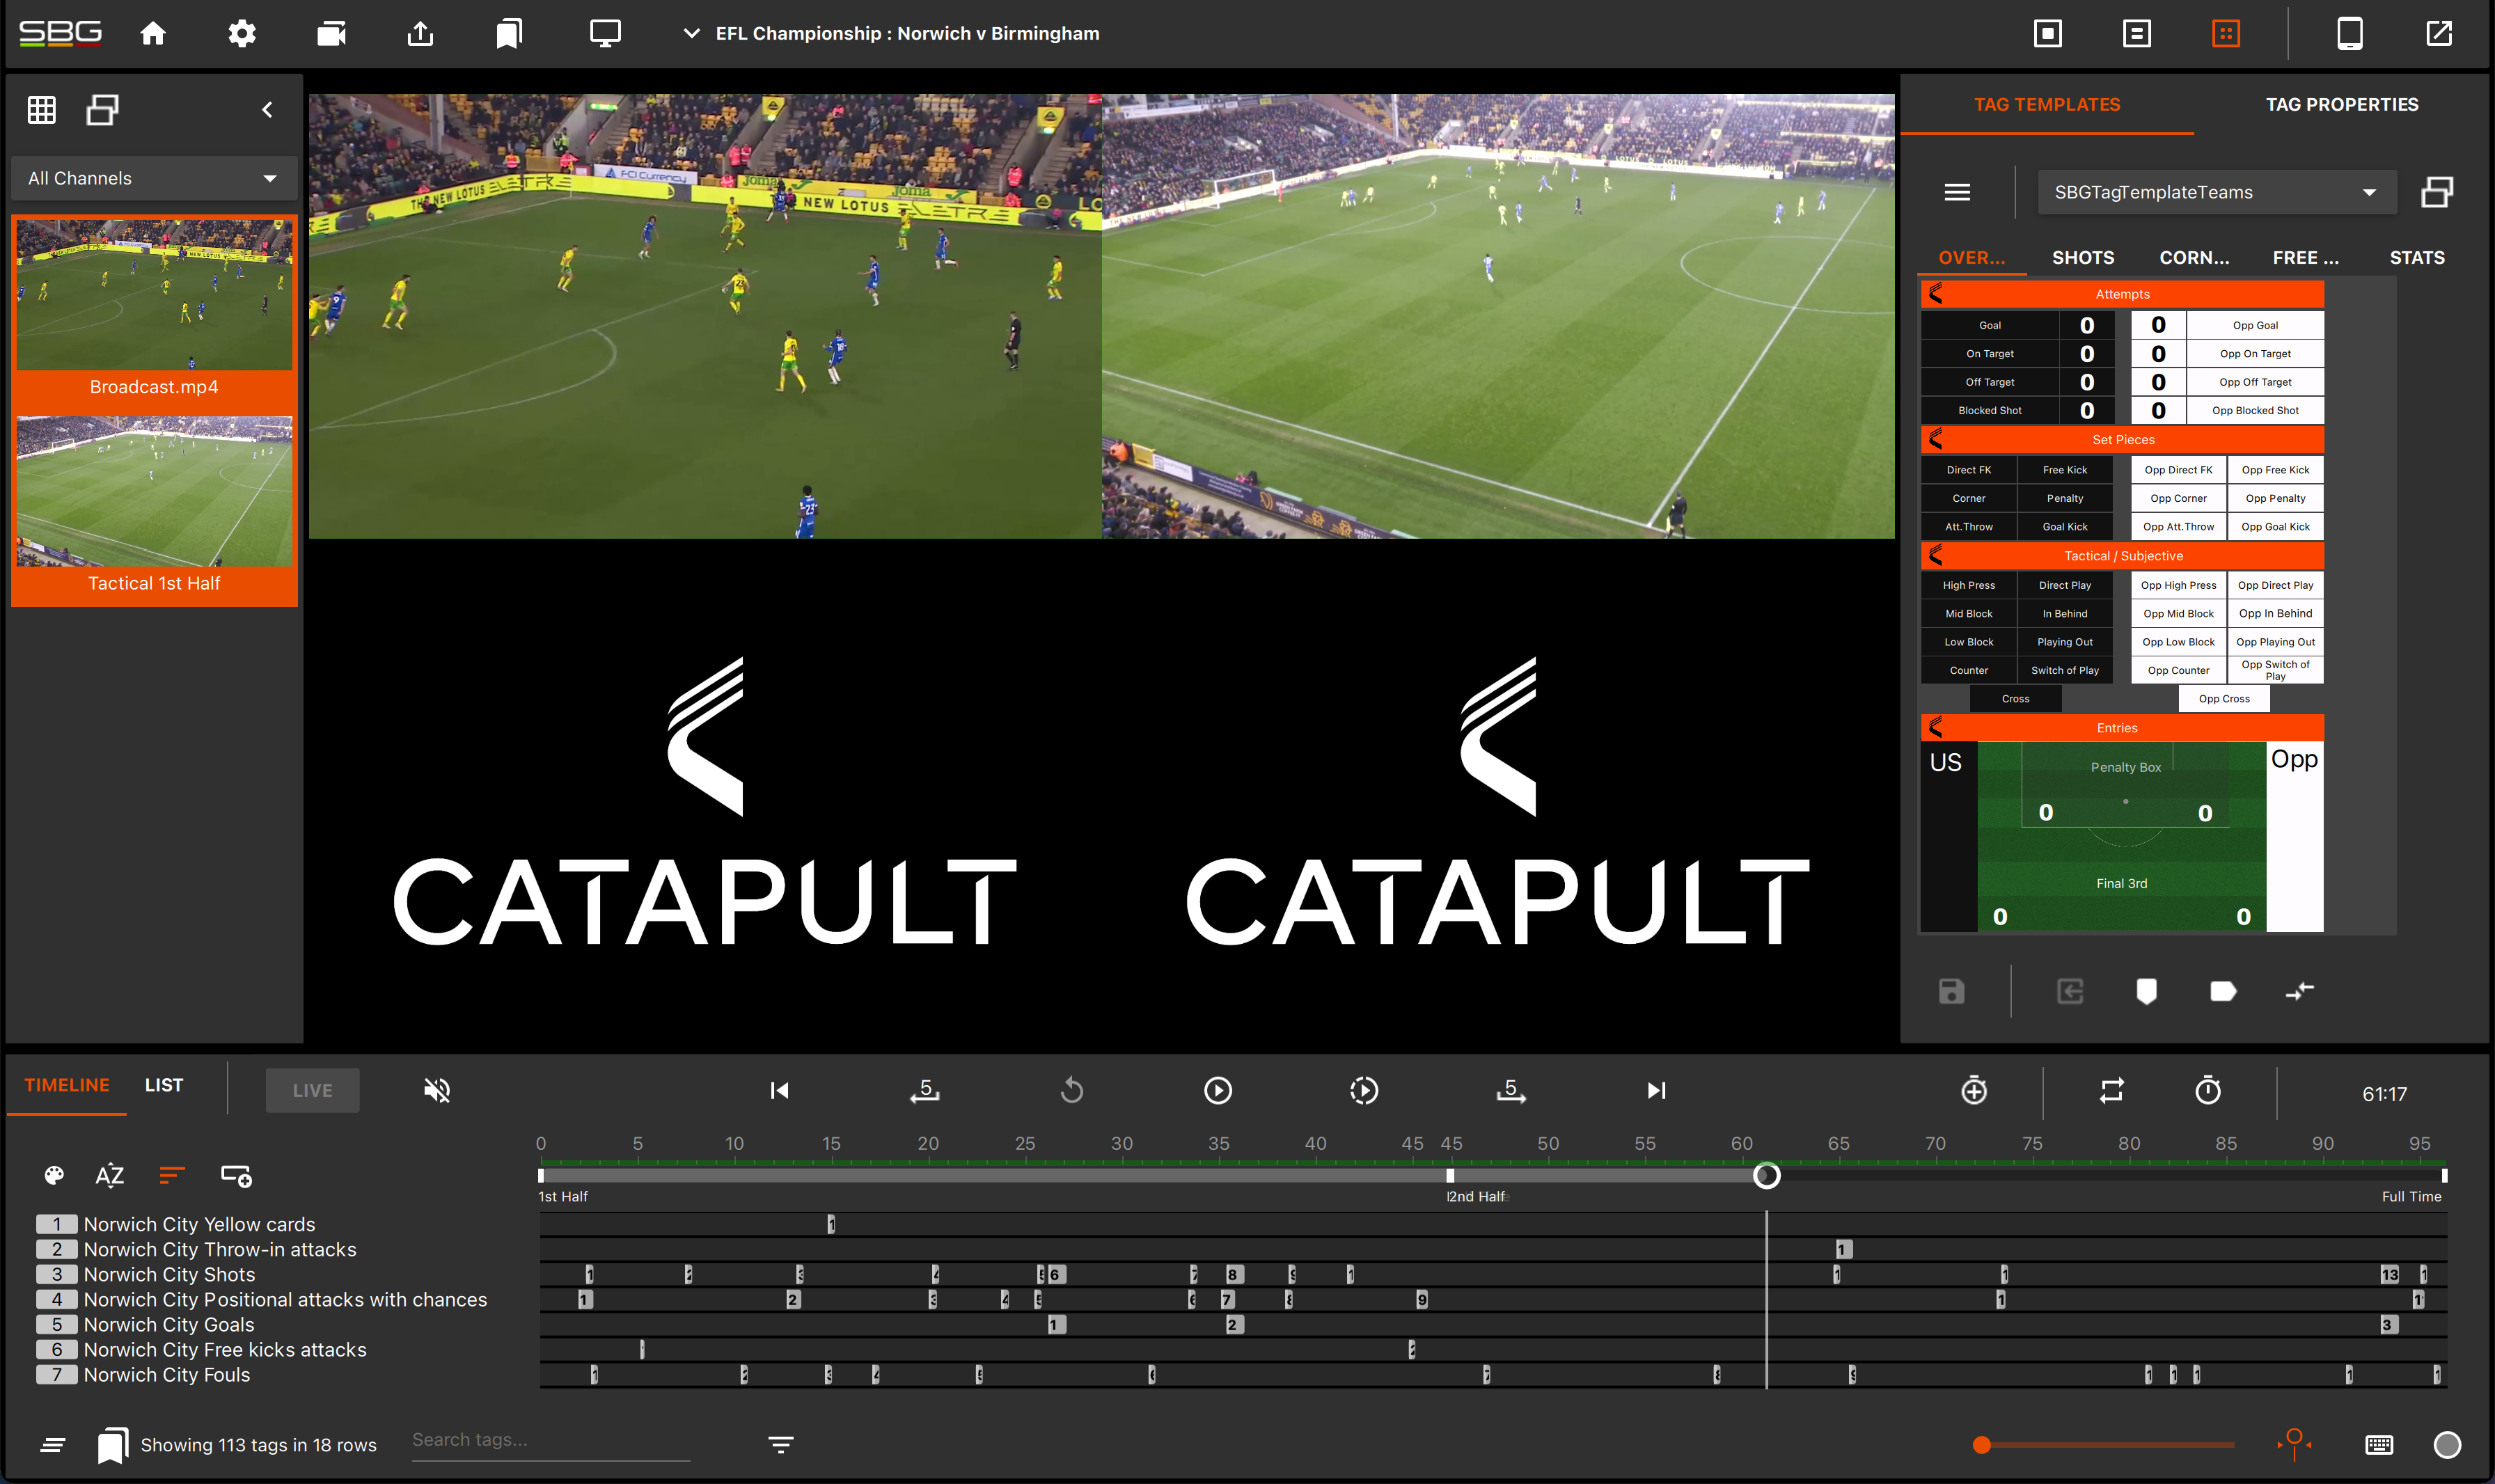Skip to next tag
The image size is (2495, 1484).
(x=1656, y=1090)
